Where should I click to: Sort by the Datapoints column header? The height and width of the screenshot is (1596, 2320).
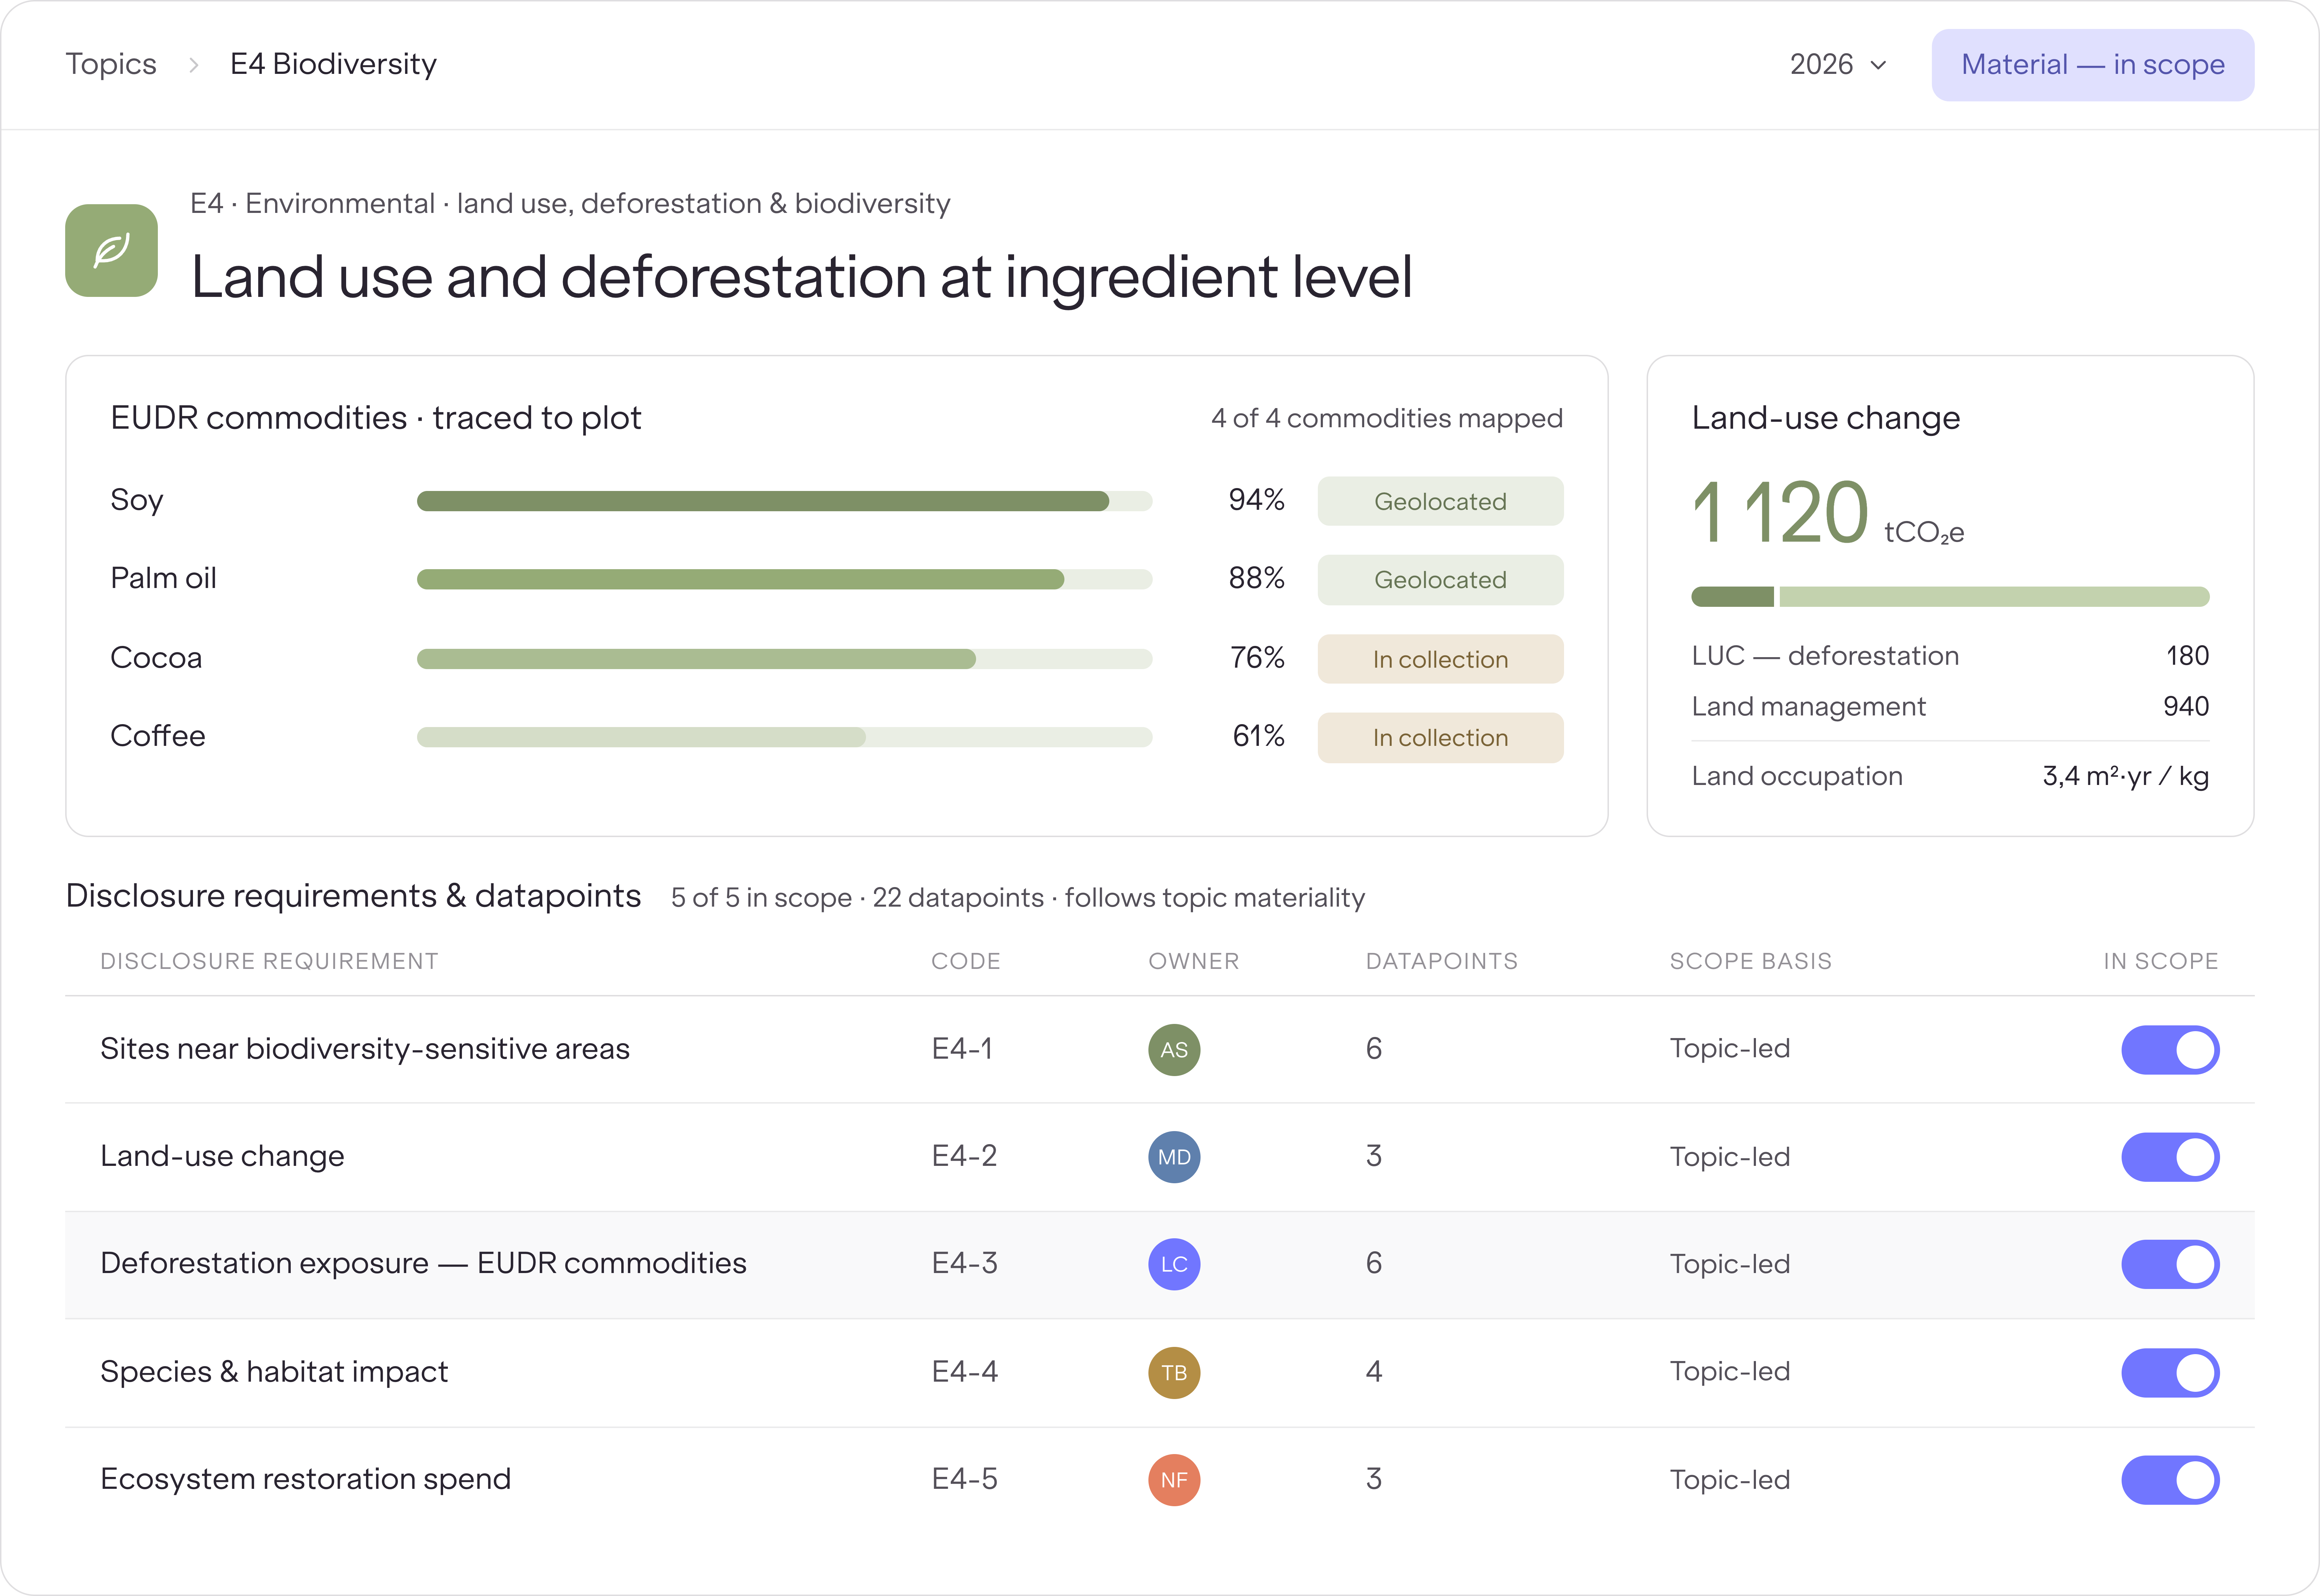[1441, 961]
